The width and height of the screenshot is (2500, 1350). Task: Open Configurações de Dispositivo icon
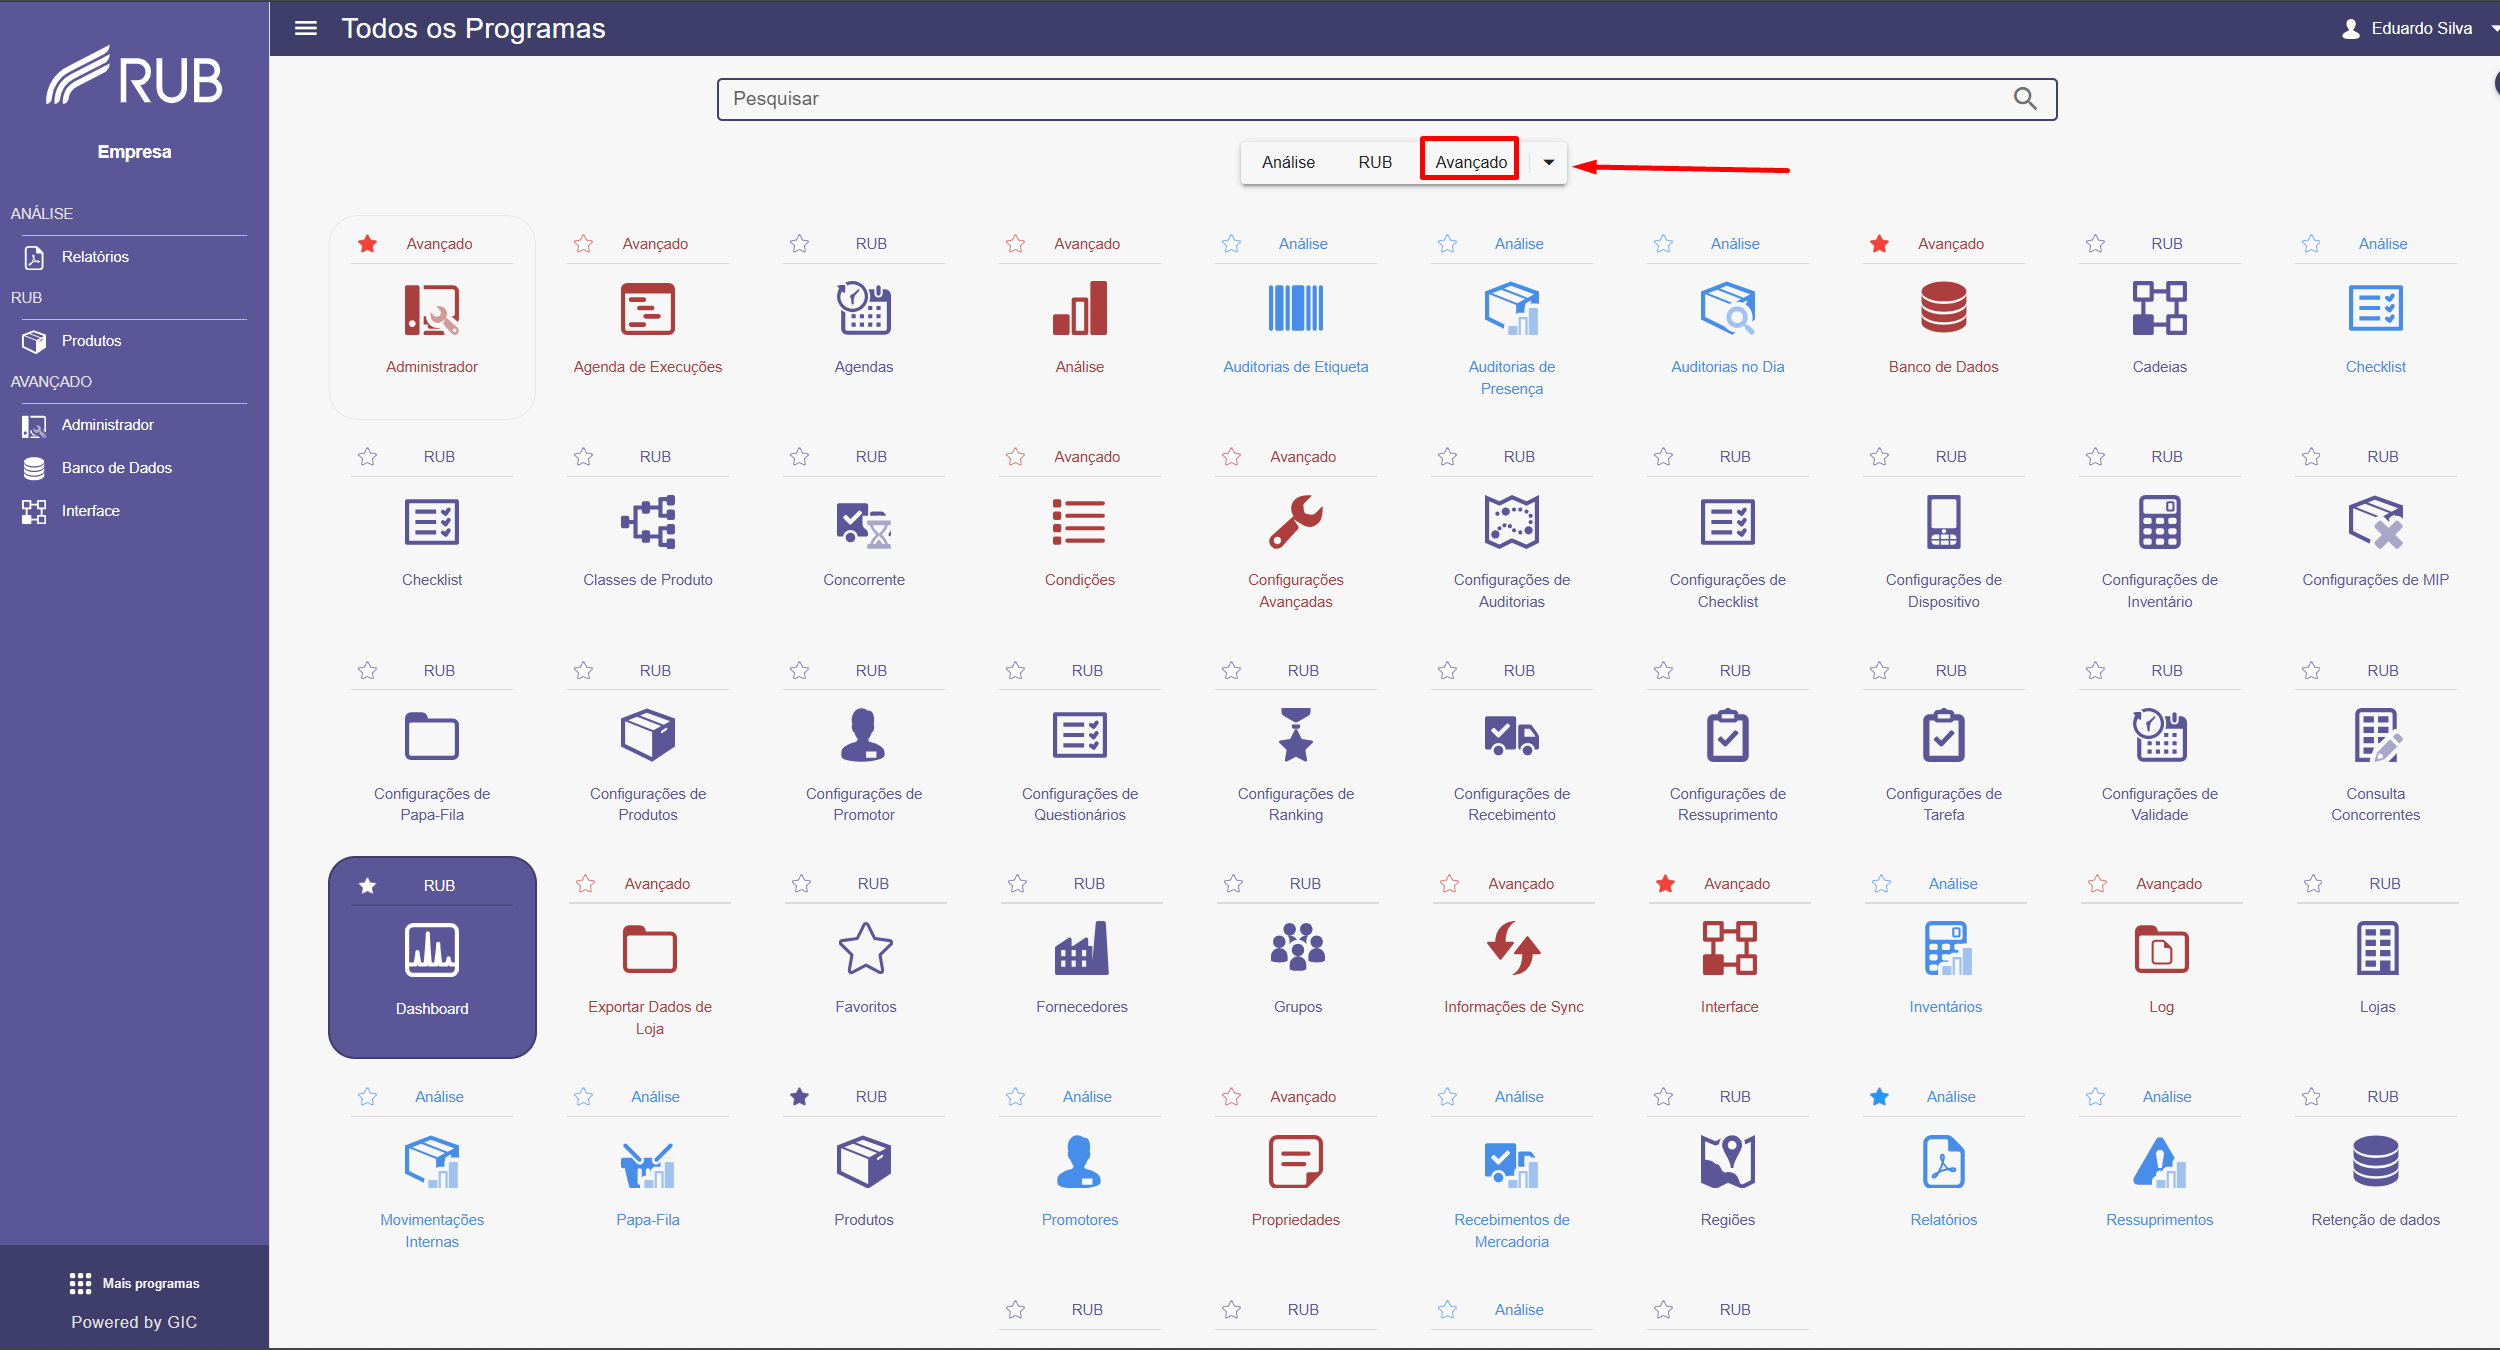(x=1944, y=522)
